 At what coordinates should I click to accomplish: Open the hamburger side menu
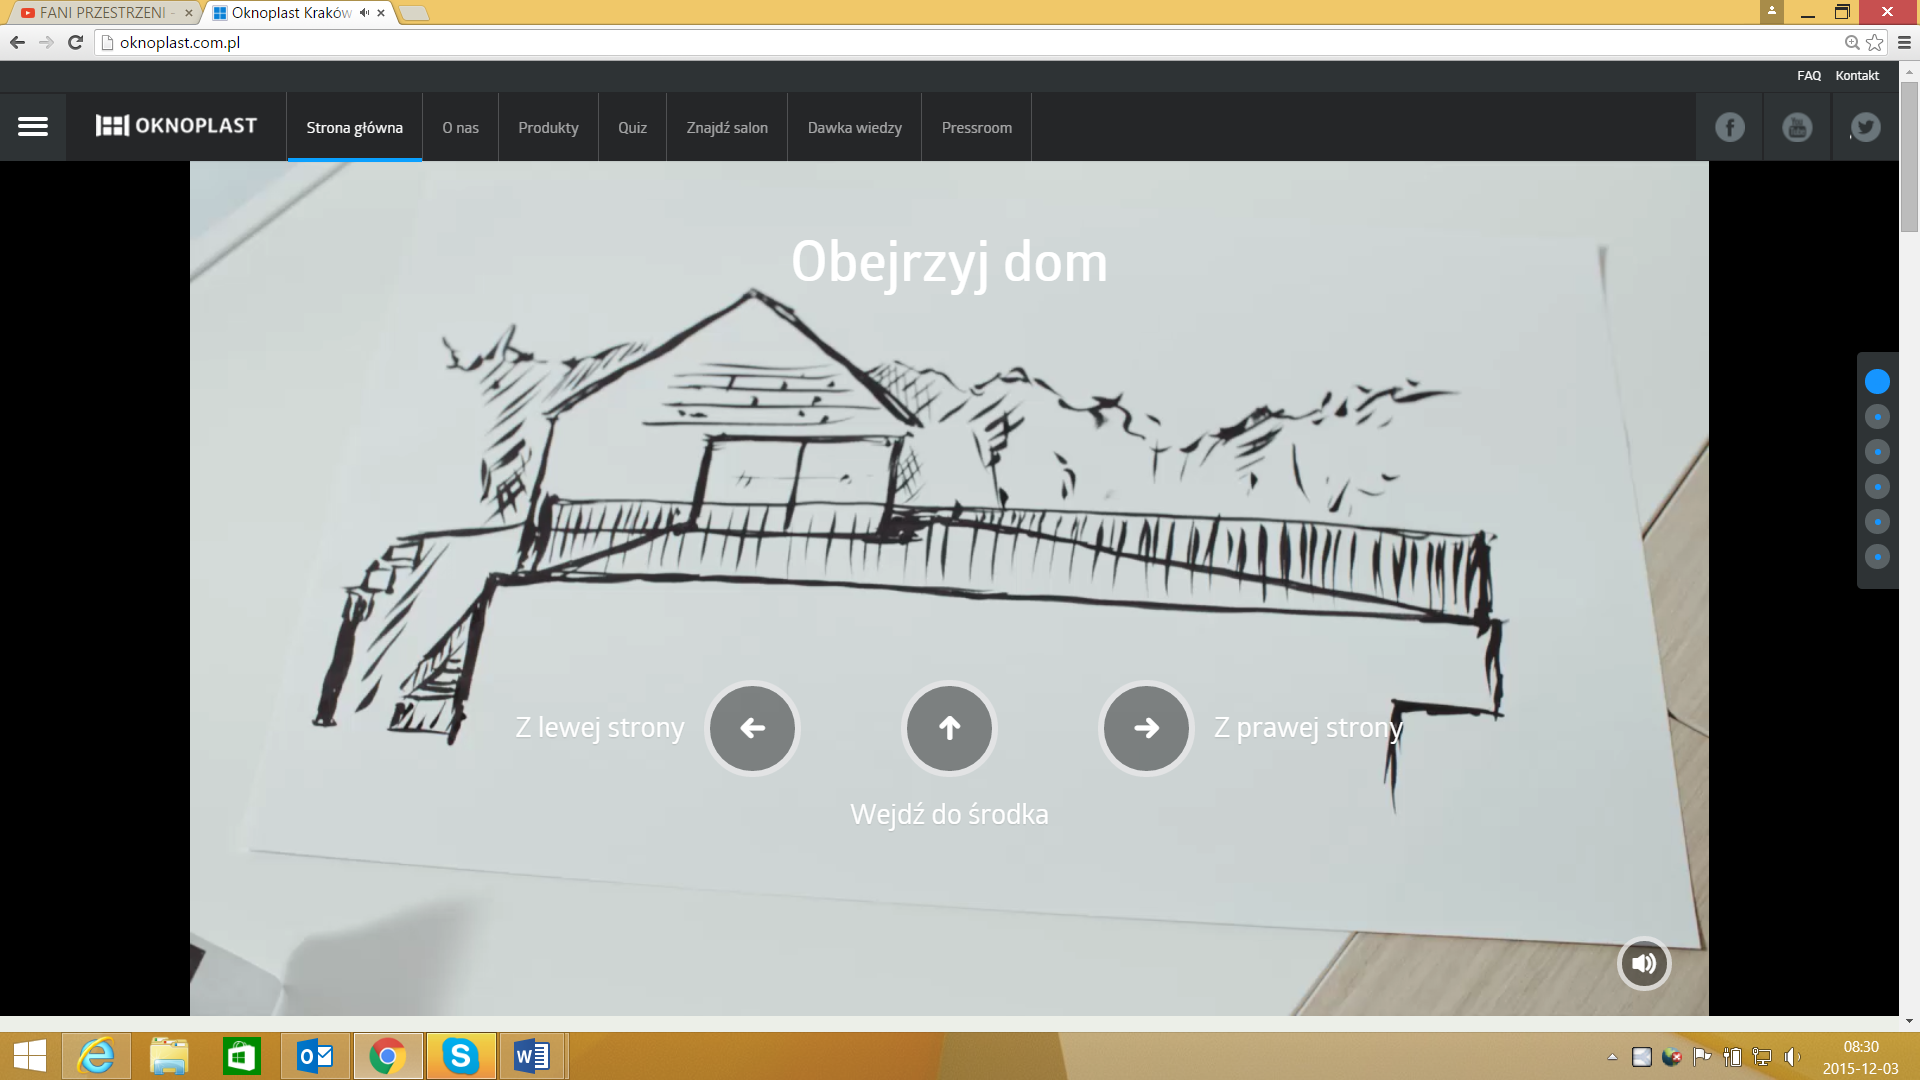(x=33, y=126)
